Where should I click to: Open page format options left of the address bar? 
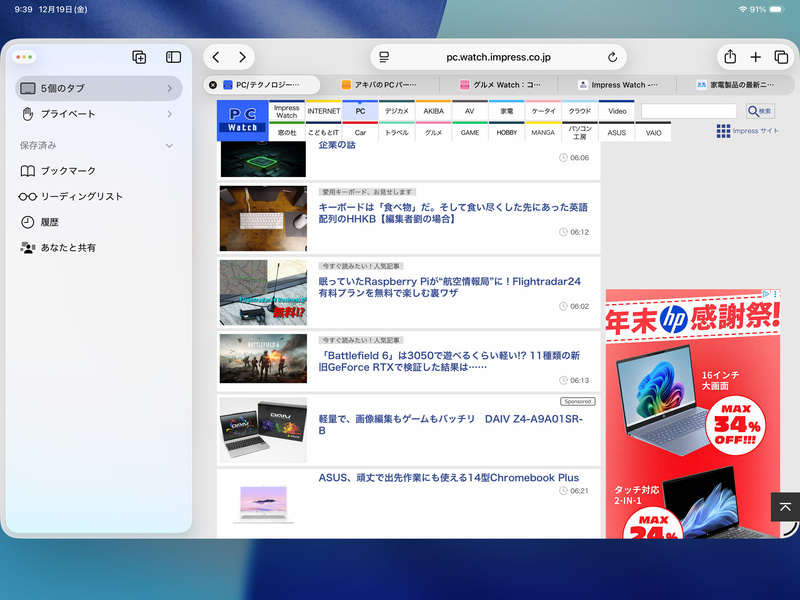coord(384,57)
